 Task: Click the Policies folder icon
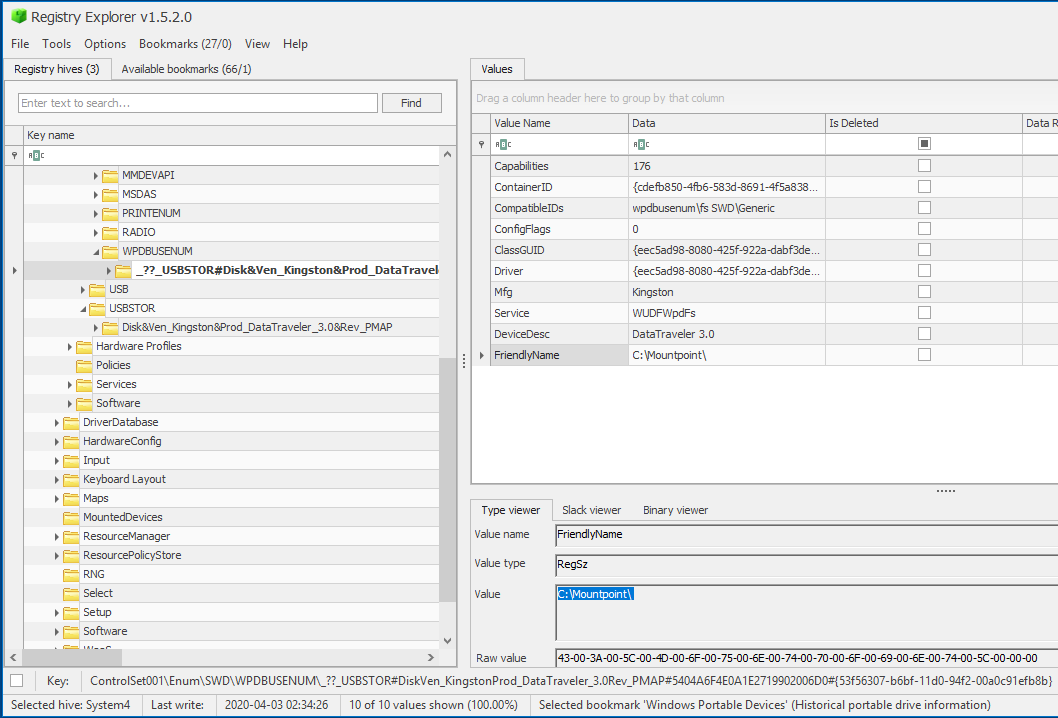pos(84,365)
